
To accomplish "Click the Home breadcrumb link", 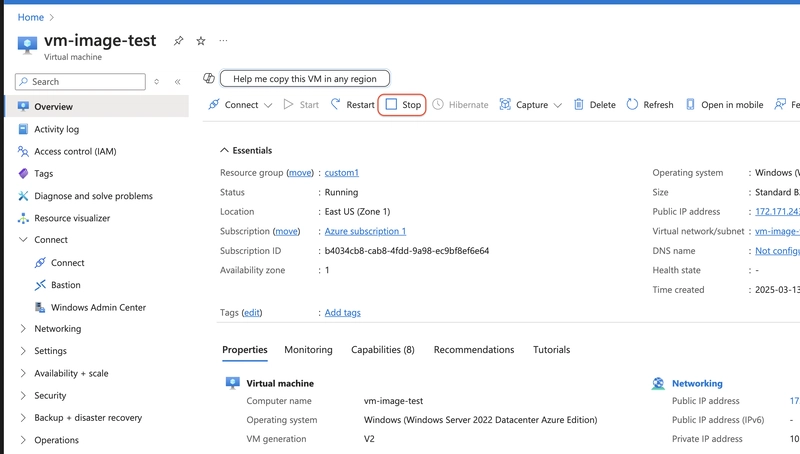I will coord(31,17).
